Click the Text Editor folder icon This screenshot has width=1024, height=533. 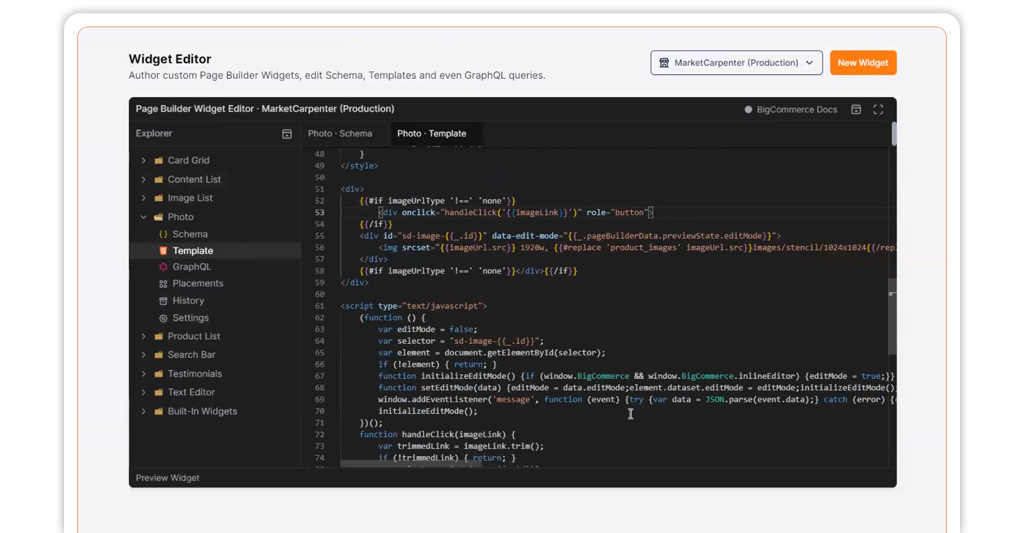click(159, 393)
